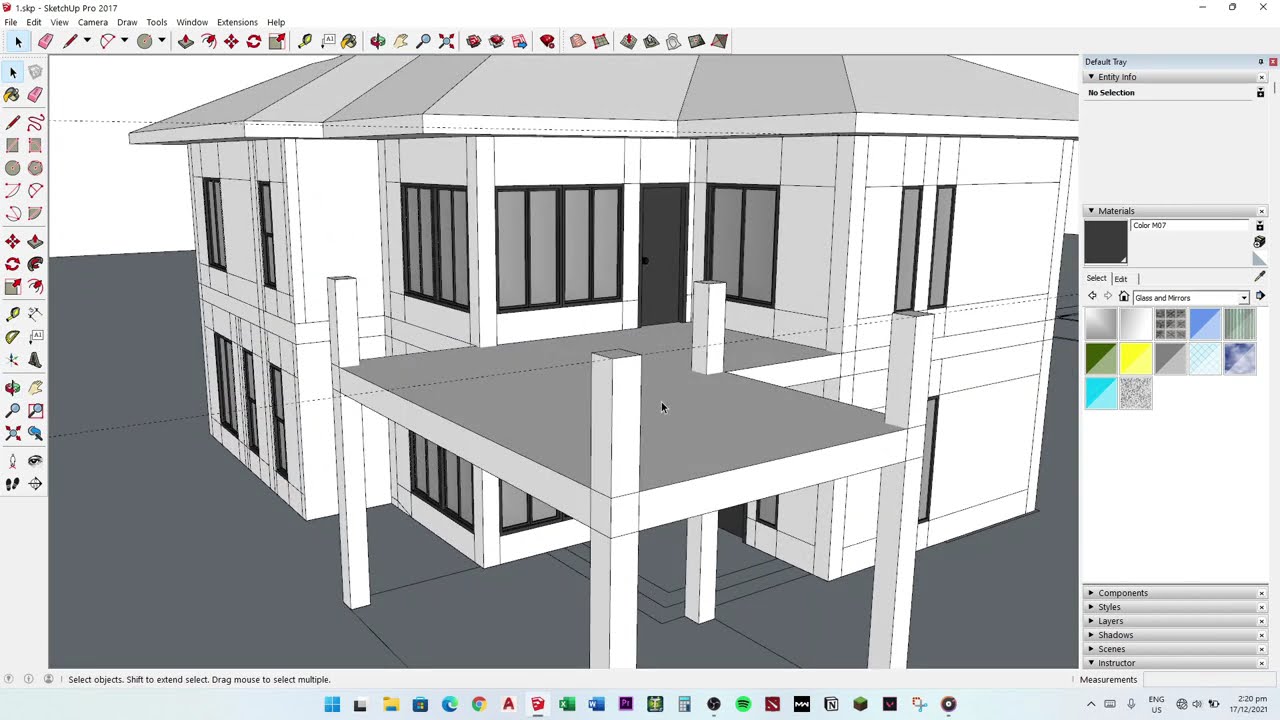This screenshot has width=1280, height=720.
Task: Open Extension Warehouse from the toolbar
Action: click(496, 41)
